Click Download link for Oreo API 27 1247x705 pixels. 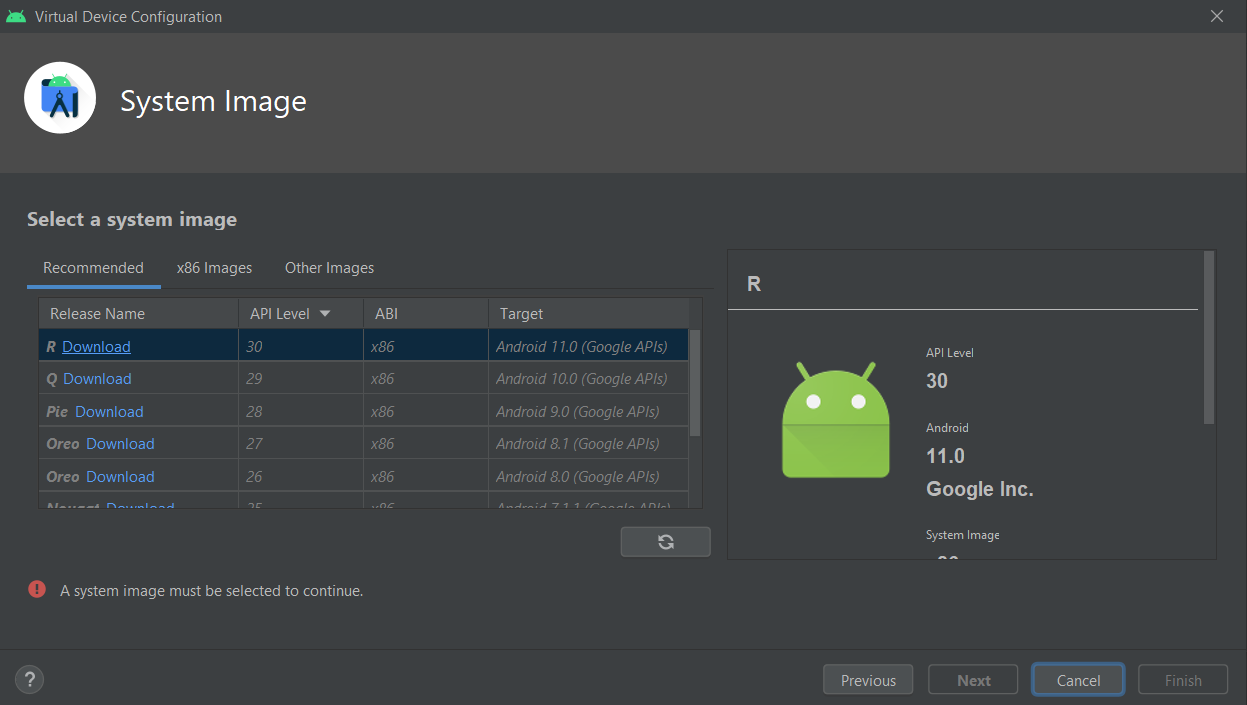pos(120,443)
